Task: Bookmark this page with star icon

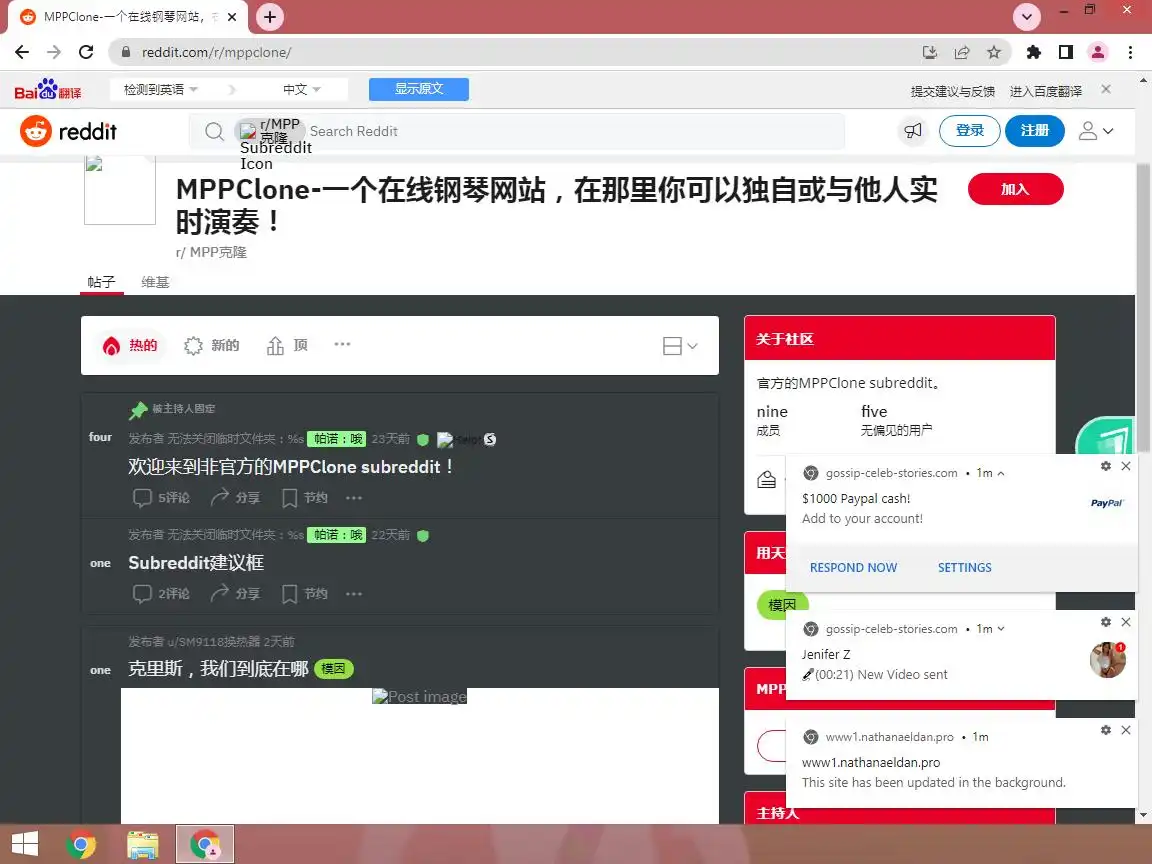Action: tap(993, 52)
